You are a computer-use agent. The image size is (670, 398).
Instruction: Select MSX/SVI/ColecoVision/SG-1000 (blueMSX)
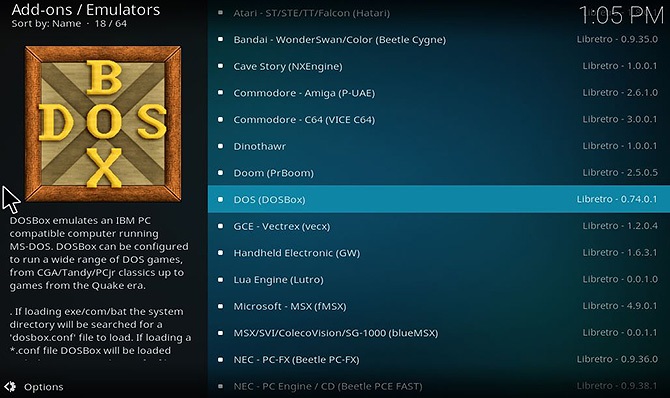[x=439, y=333]
